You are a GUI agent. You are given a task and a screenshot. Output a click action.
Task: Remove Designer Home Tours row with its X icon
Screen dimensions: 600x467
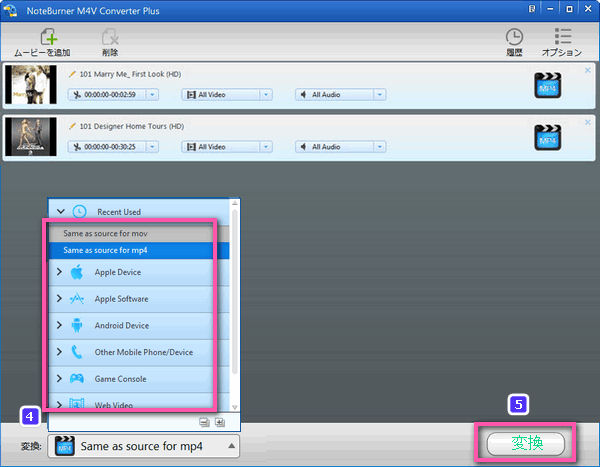pos(588,122)
